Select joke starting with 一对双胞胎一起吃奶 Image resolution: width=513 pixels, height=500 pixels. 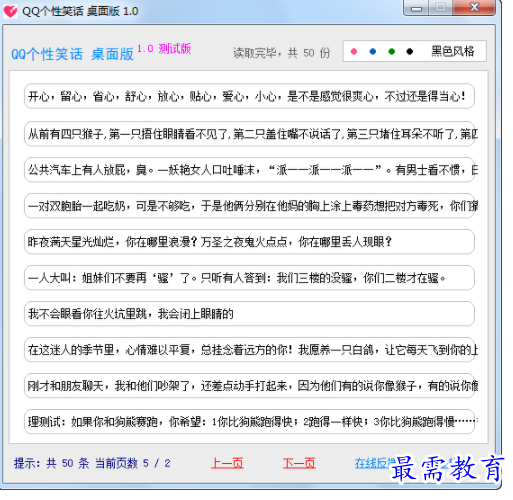tap(249, 206)
